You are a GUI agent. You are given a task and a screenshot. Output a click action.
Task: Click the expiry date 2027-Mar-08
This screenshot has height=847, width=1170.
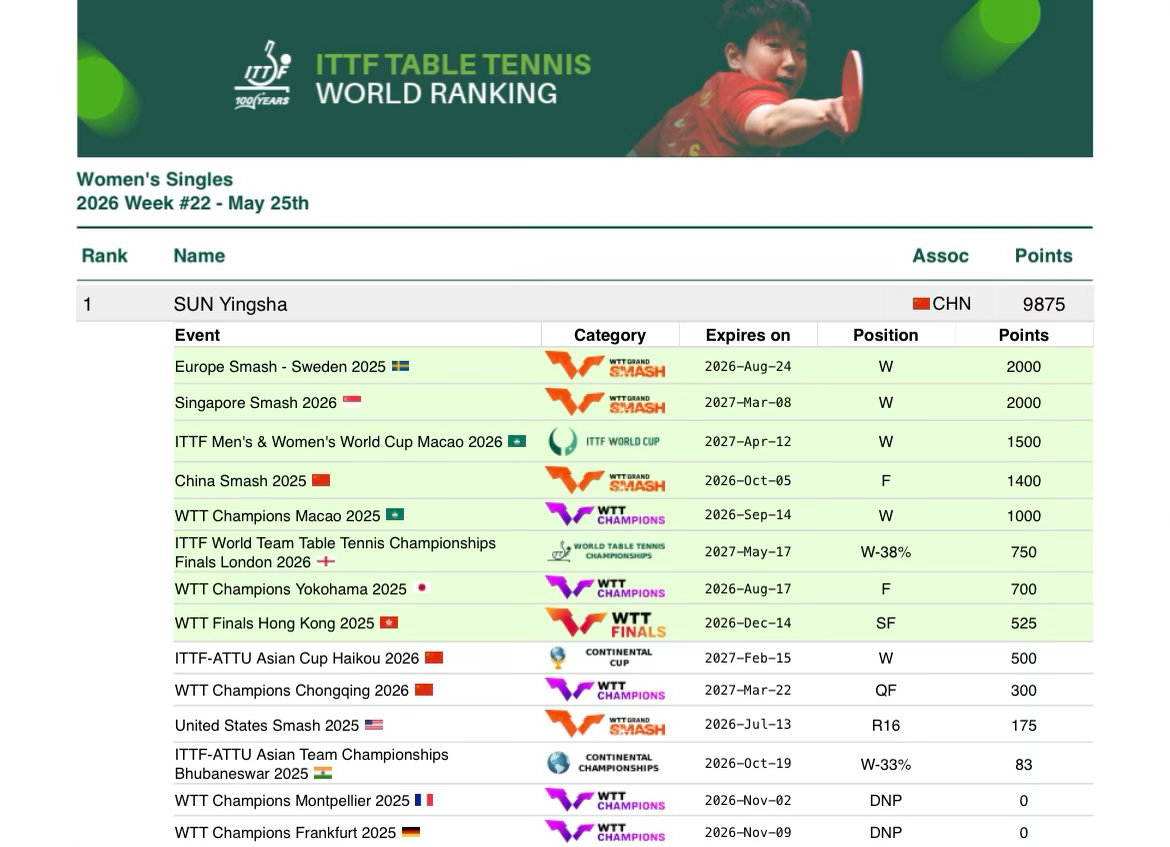748,402
